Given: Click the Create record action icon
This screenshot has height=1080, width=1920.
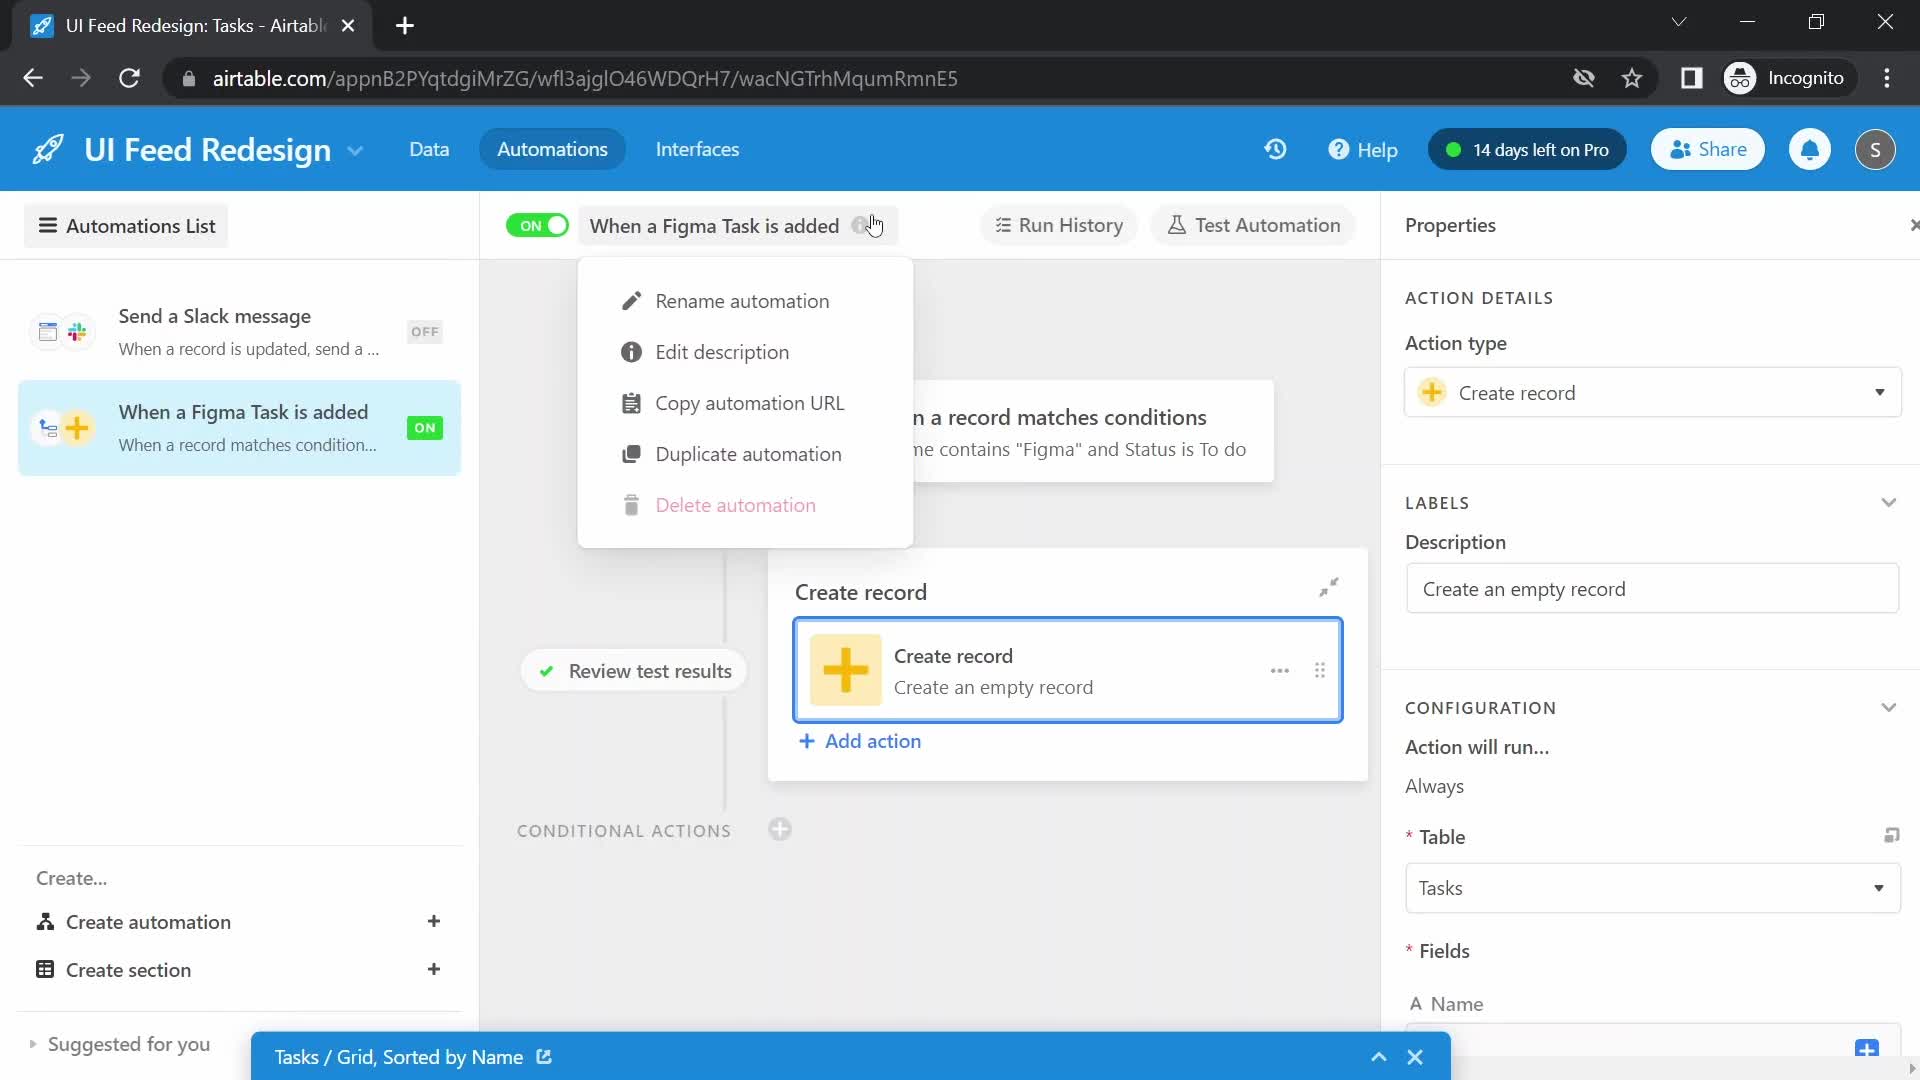Looking at the screenshot, I should [845, 669].
